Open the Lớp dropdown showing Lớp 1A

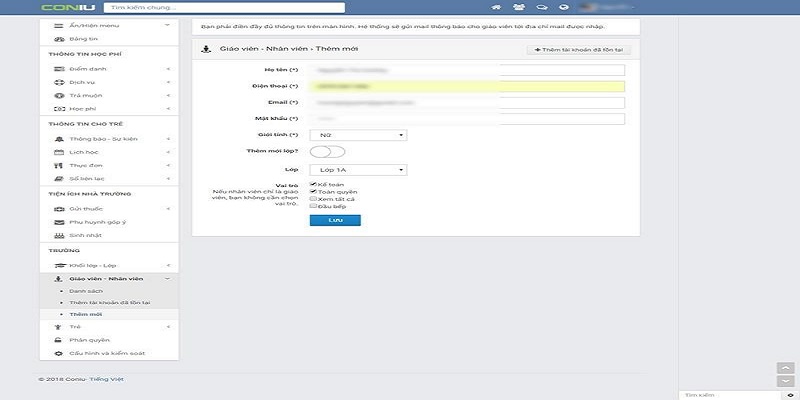[357, 170]
